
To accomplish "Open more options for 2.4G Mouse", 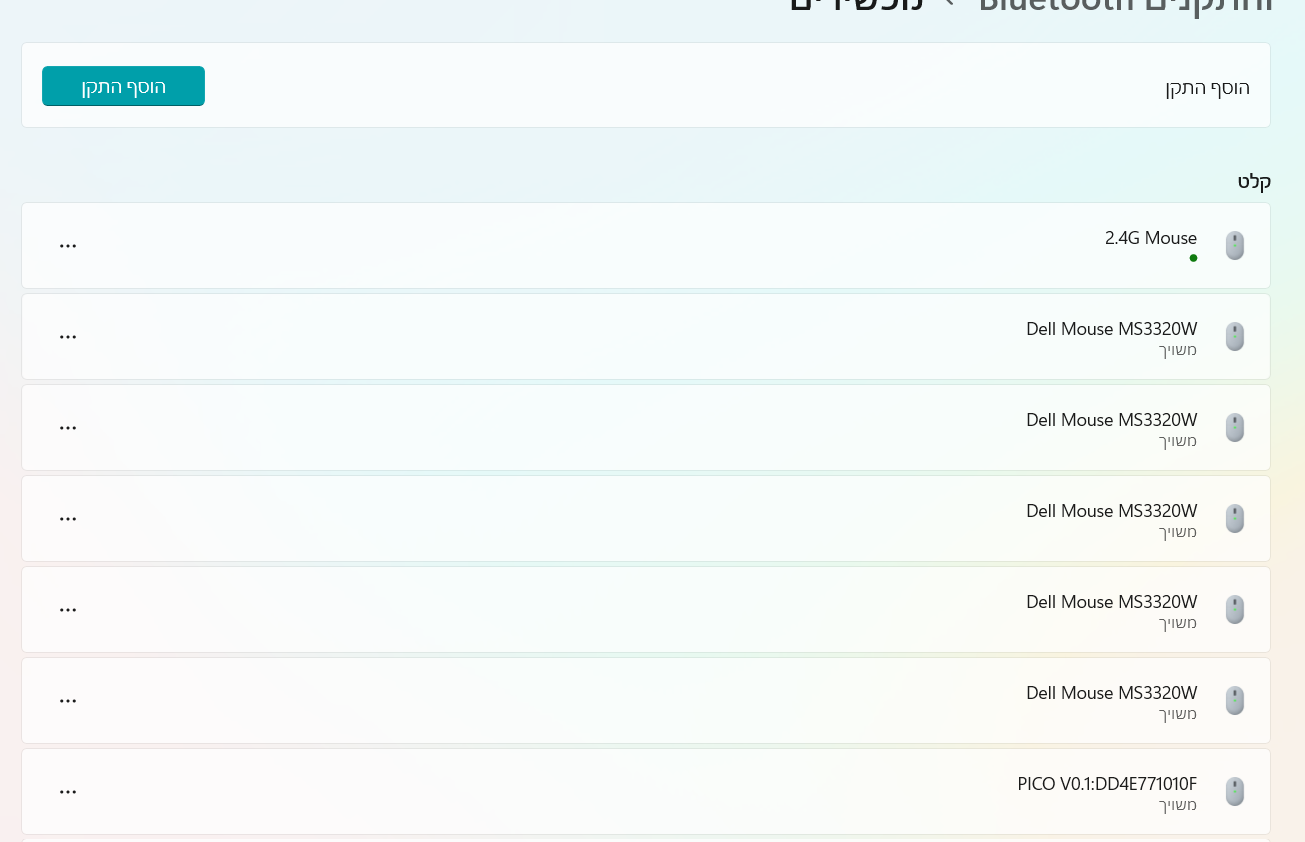I will pos(68,246).
